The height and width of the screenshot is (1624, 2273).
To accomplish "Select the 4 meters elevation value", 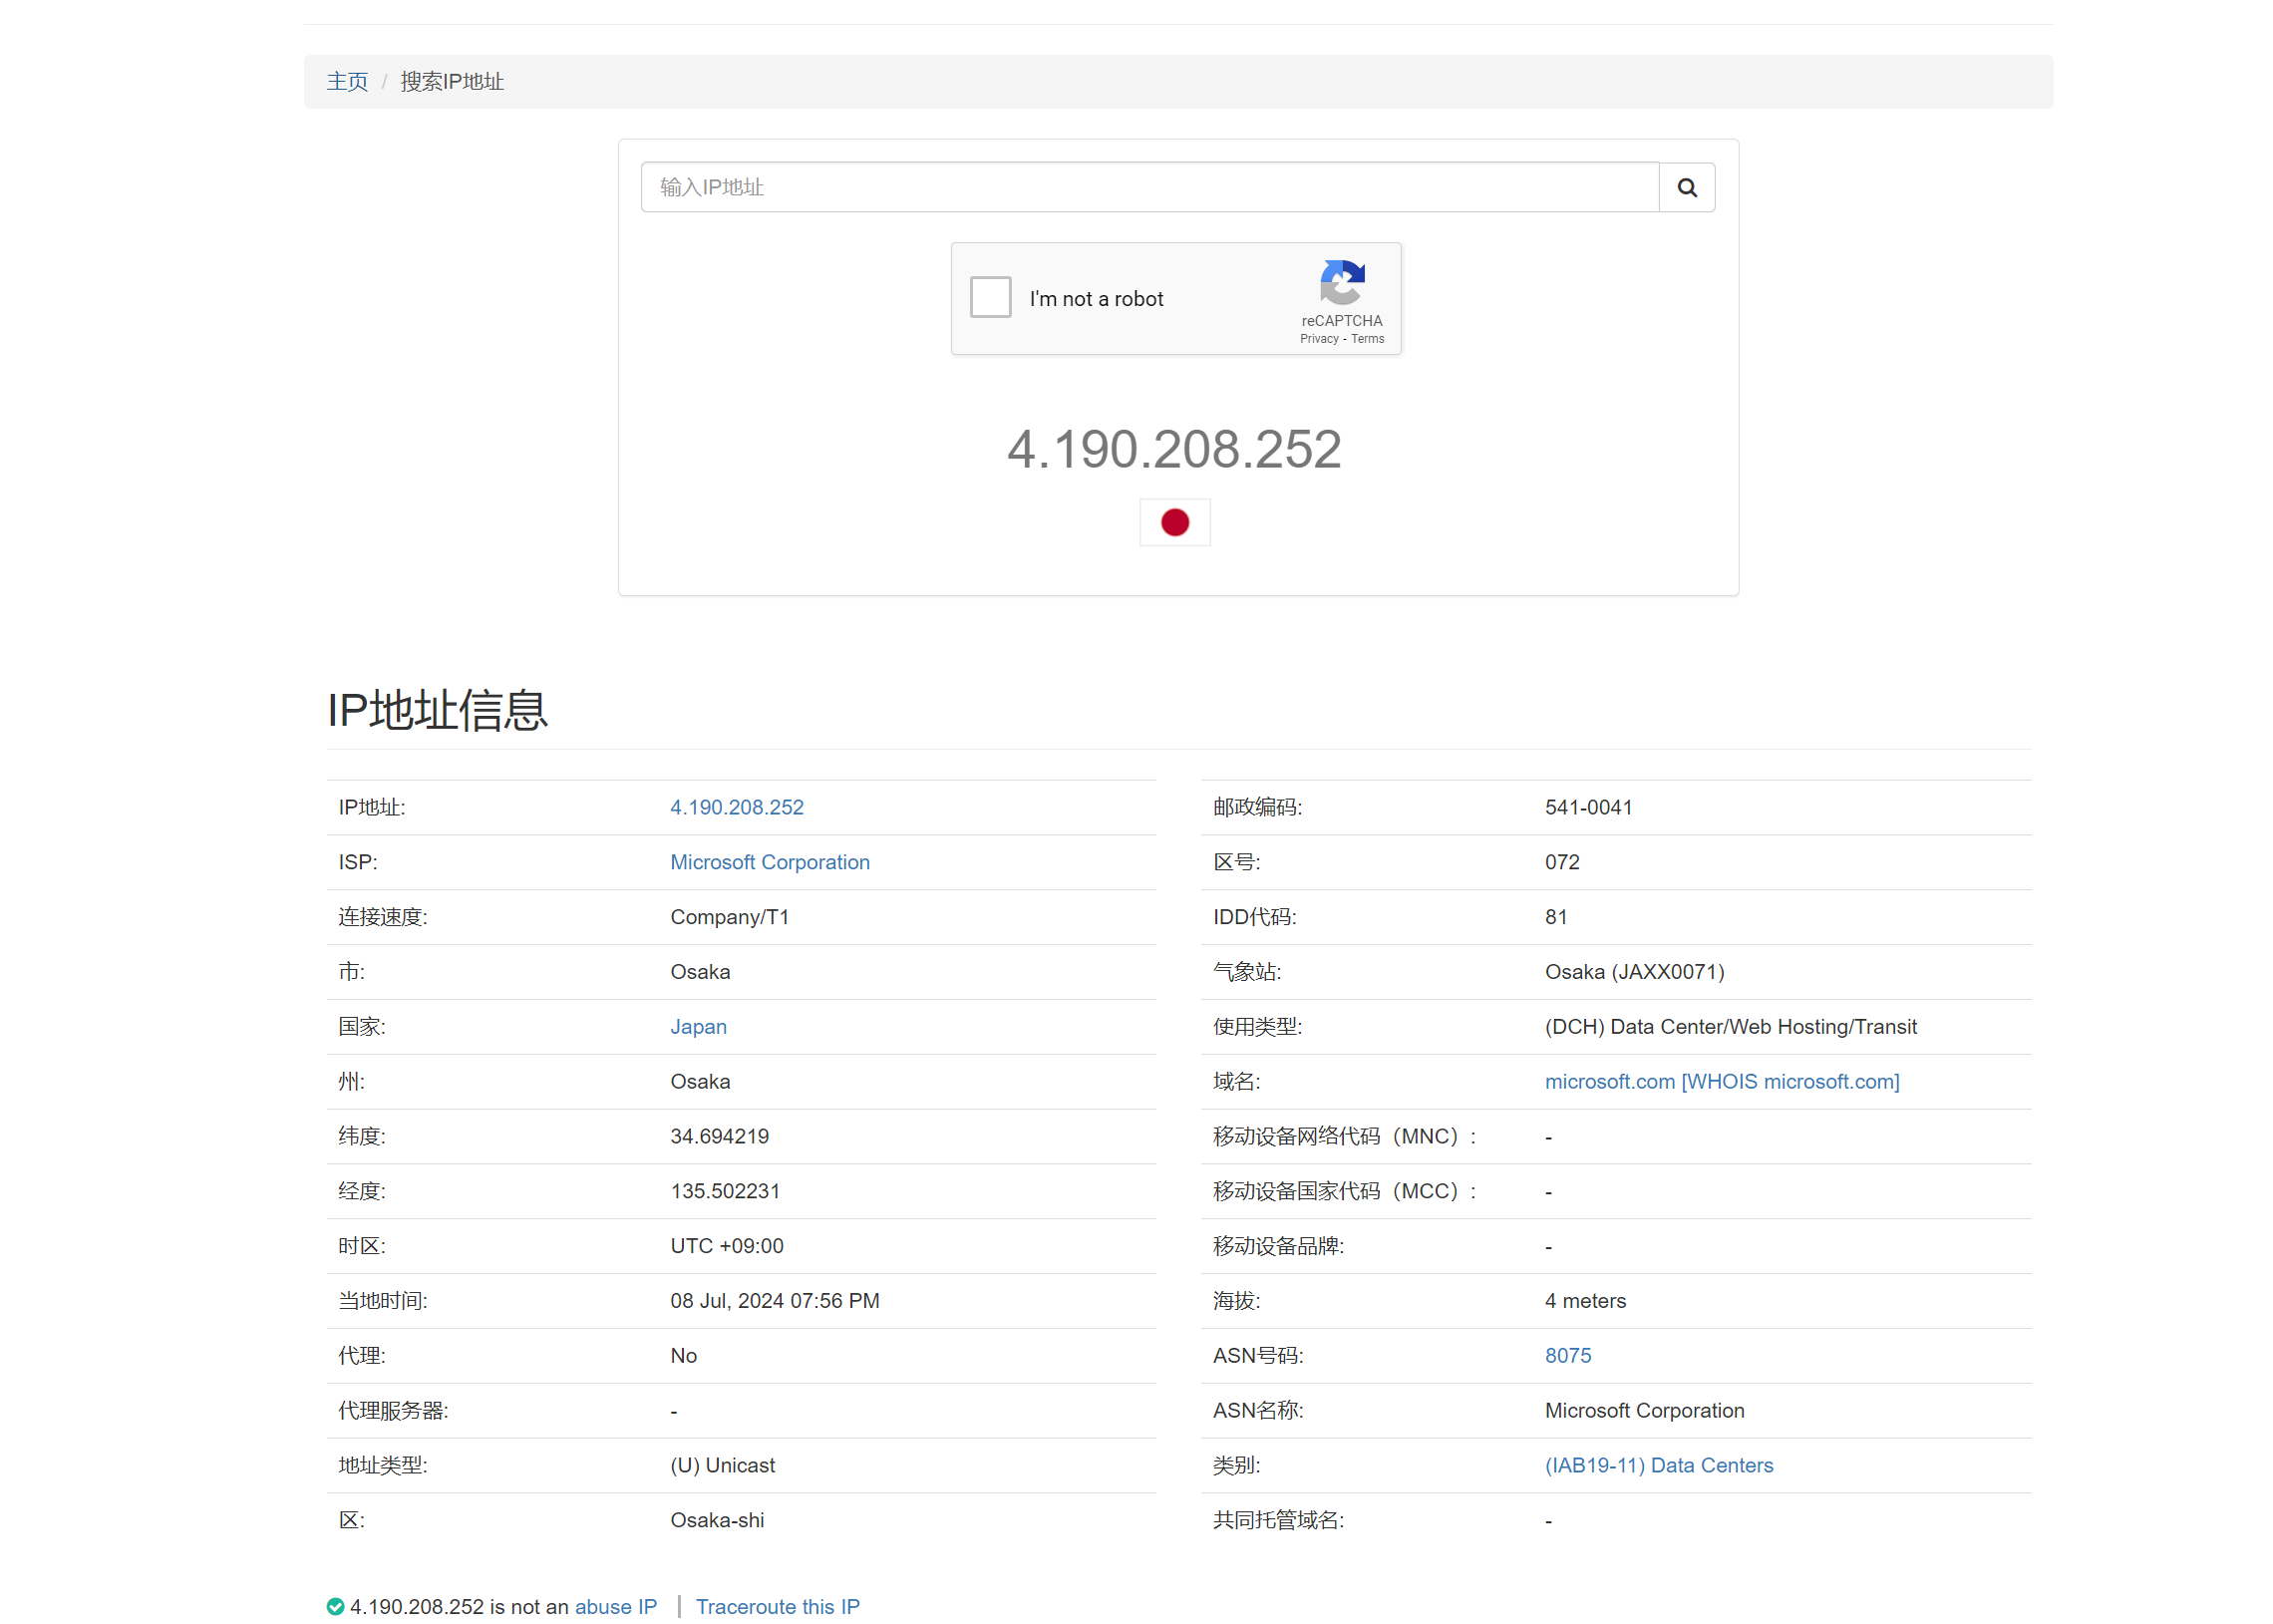I will pyautogui.click(x=1585, y=1301).
